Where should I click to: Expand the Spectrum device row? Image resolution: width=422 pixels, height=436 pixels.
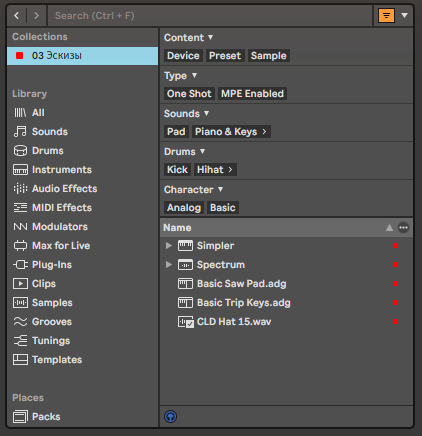[169, 265]
